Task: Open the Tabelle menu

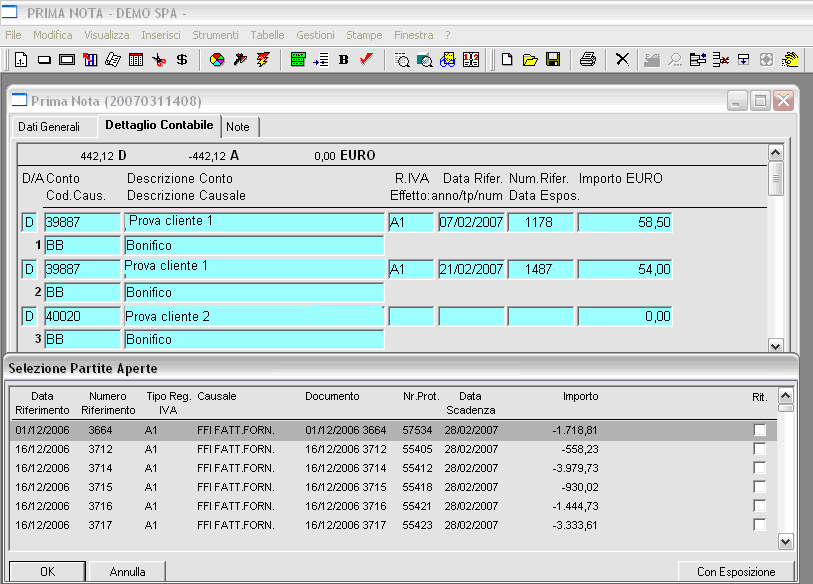Action: click(267, 35)
